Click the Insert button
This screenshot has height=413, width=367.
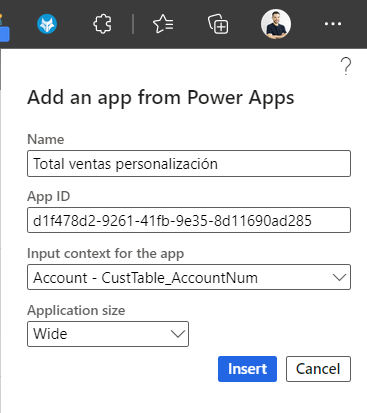pos(247,369)
